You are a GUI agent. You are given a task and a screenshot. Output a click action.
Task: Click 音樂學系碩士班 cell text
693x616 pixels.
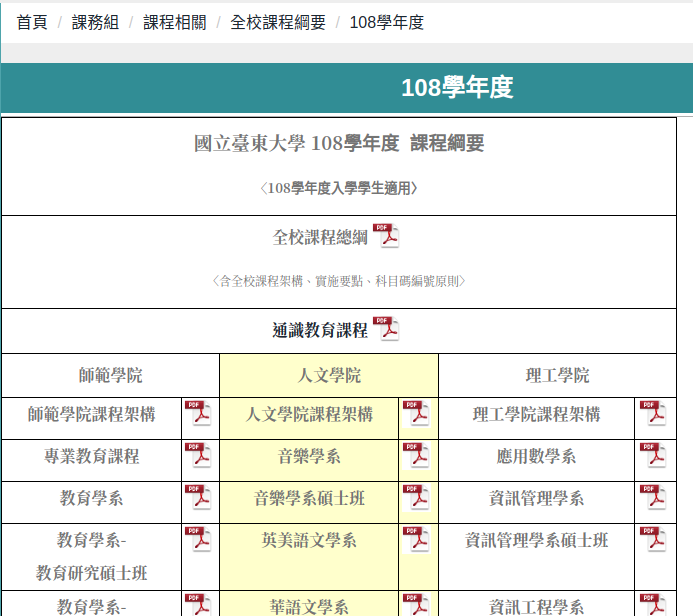[x=309, y=498]
